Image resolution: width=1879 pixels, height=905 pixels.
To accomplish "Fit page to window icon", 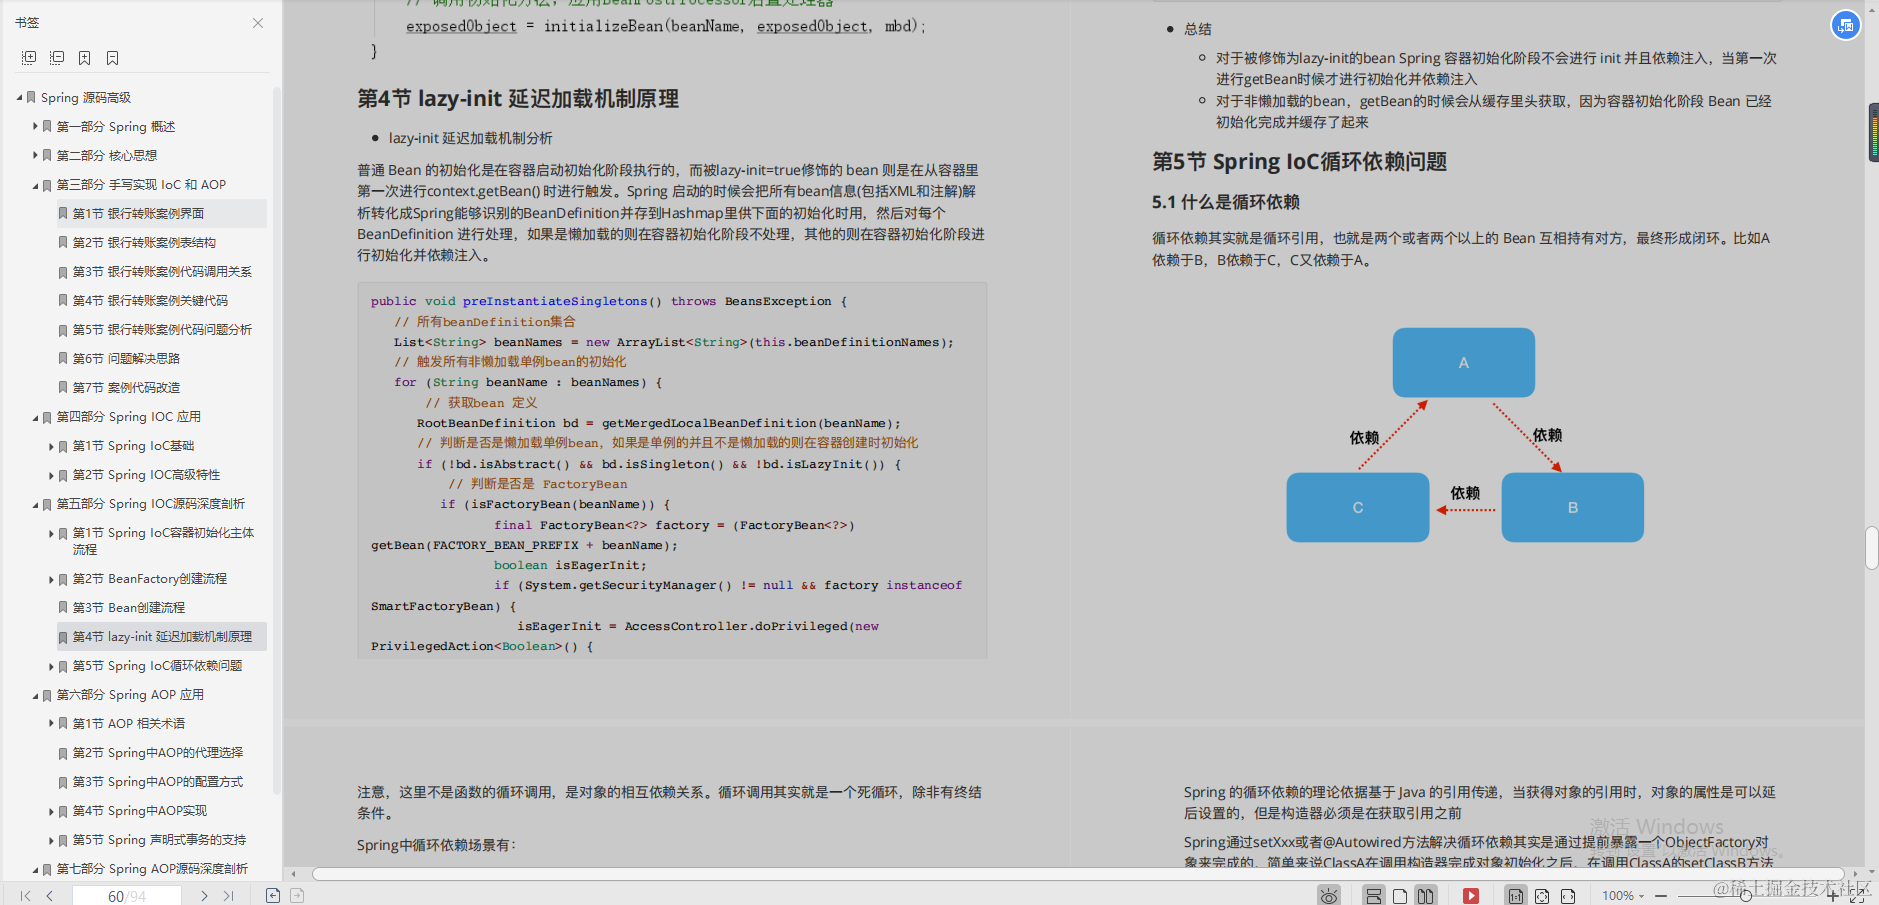I will [1542, 896].
